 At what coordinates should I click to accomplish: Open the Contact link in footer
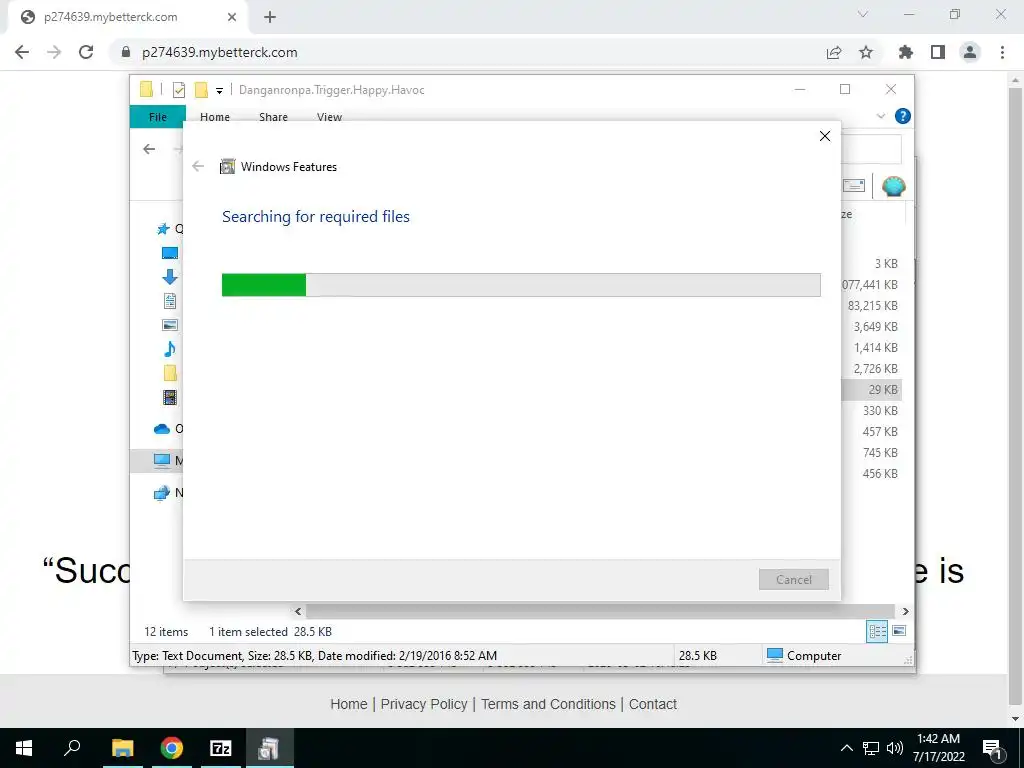point(652,704)
